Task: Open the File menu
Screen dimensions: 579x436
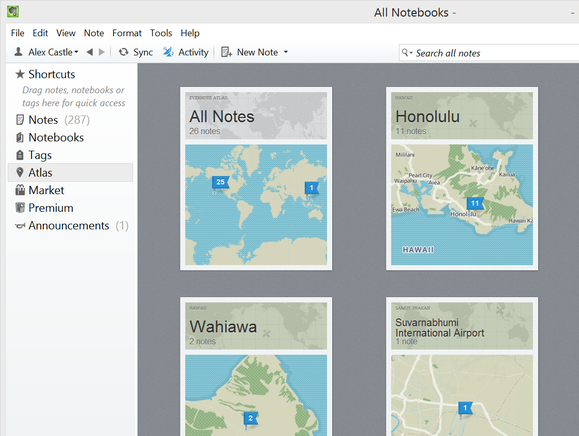Action: click(17, 33)
